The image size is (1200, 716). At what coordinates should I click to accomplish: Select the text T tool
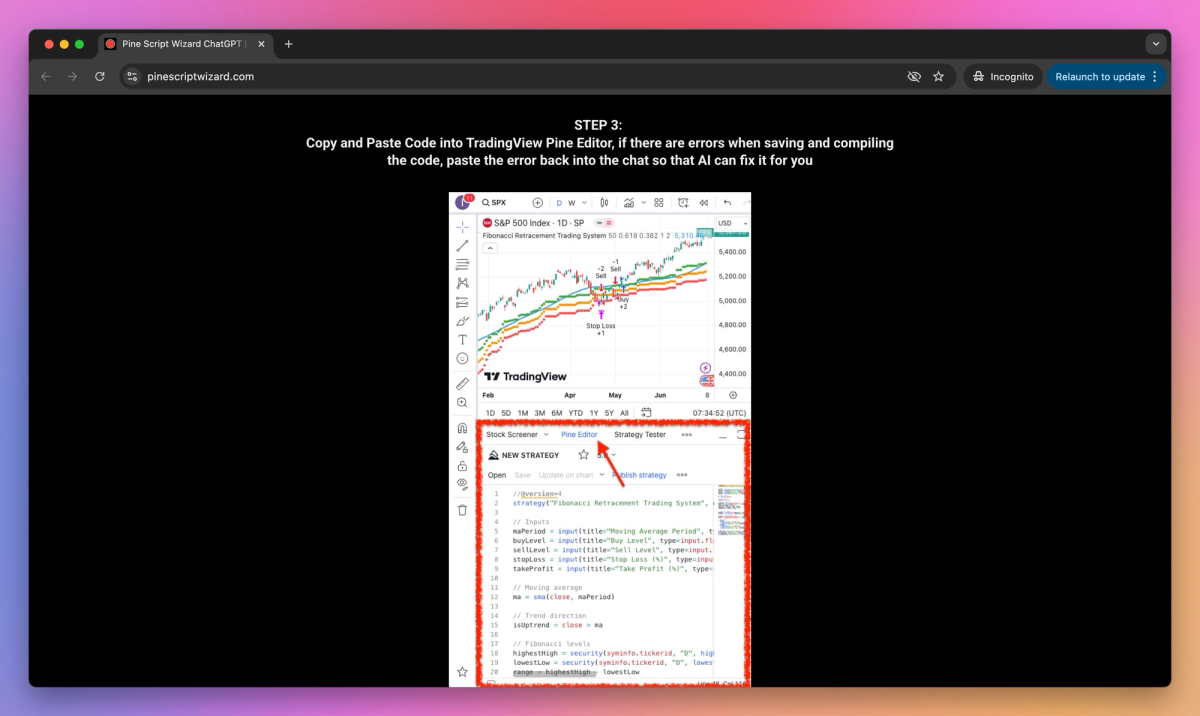(x=462, y=340)
